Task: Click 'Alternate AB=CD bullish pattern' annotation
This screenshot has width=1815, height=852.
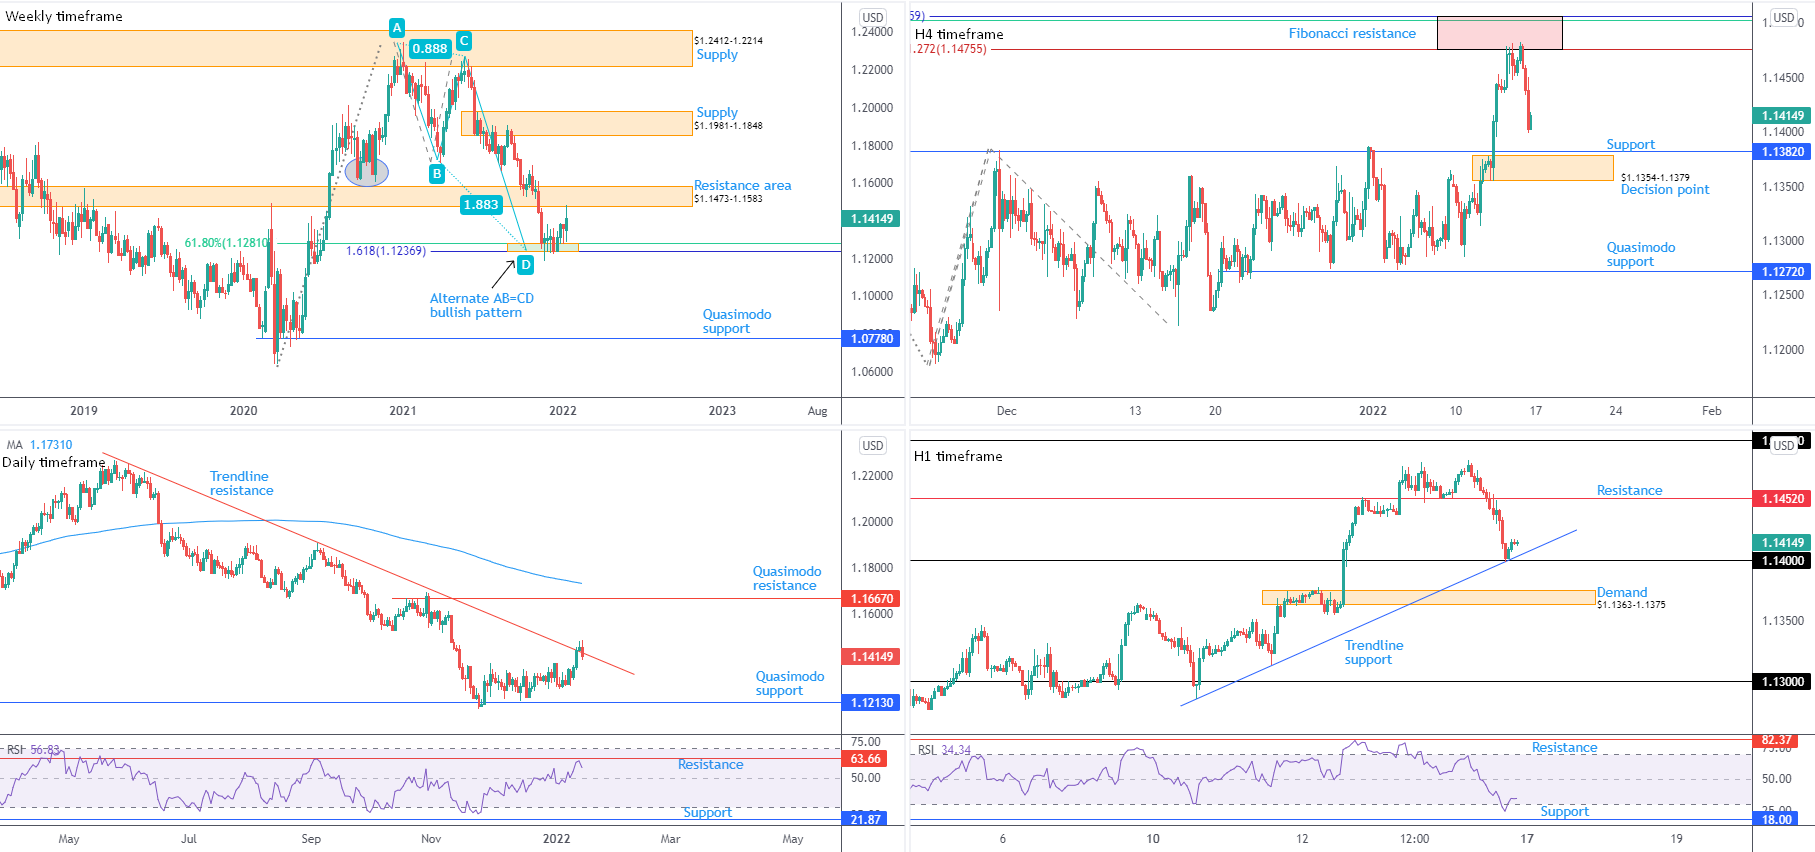Action: 482,305
